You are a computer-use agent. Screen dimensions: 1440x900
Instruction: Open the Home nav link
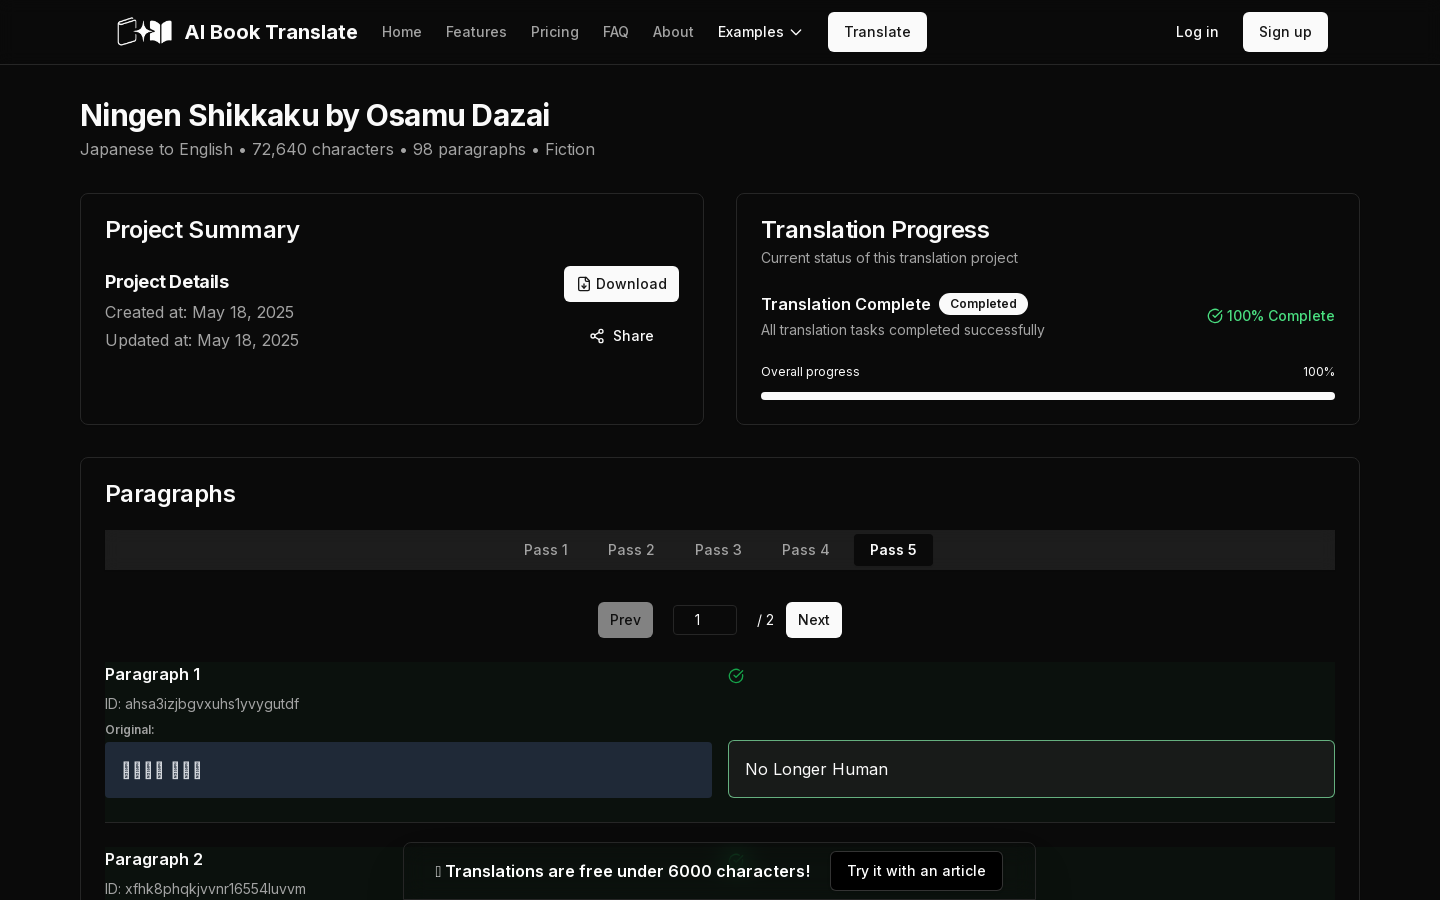(402, 32)
